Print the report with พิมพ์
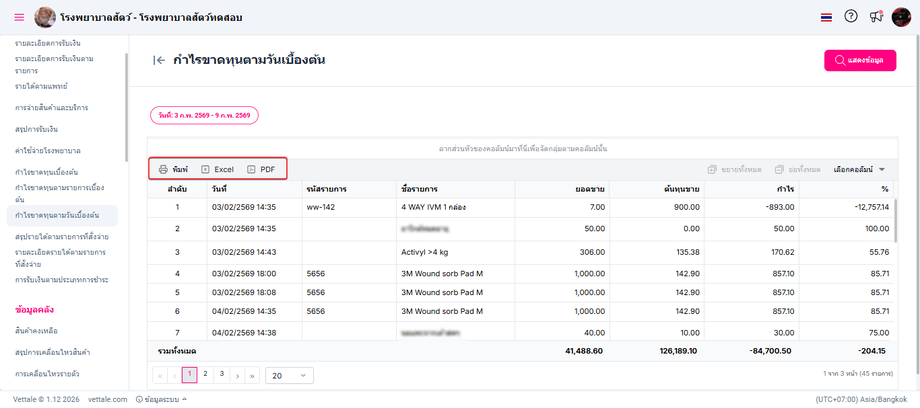Screen dimensions: 920x408 click(173, 169)
